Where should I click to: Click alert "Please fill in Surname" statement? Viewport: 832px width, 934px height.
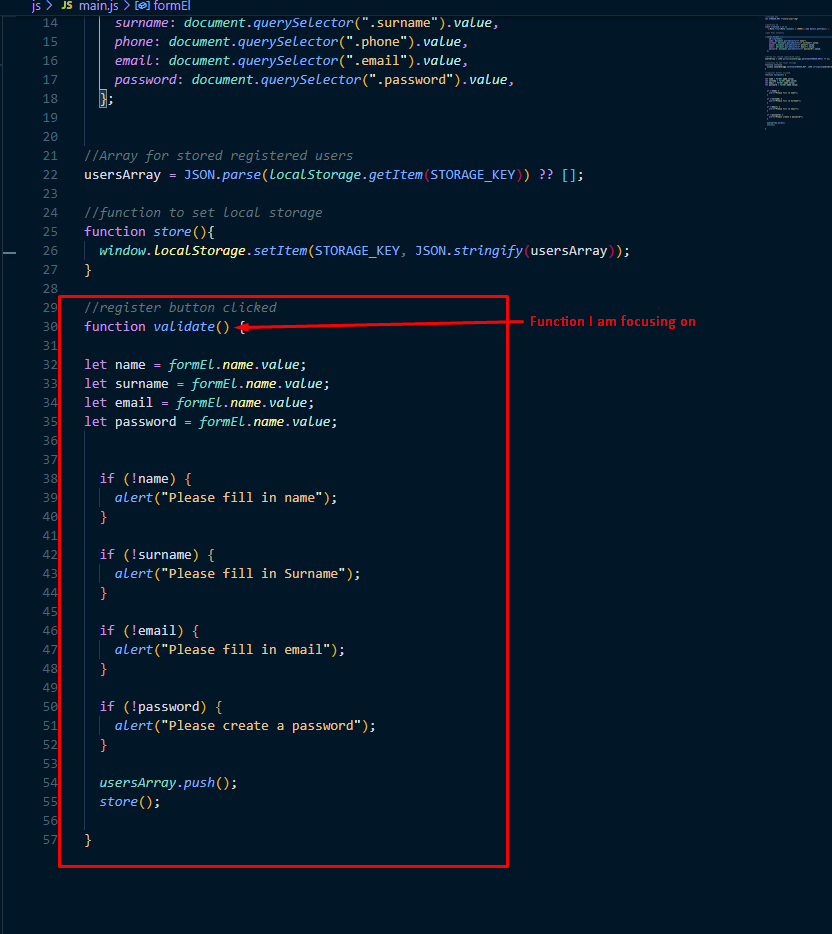point(238,574)
